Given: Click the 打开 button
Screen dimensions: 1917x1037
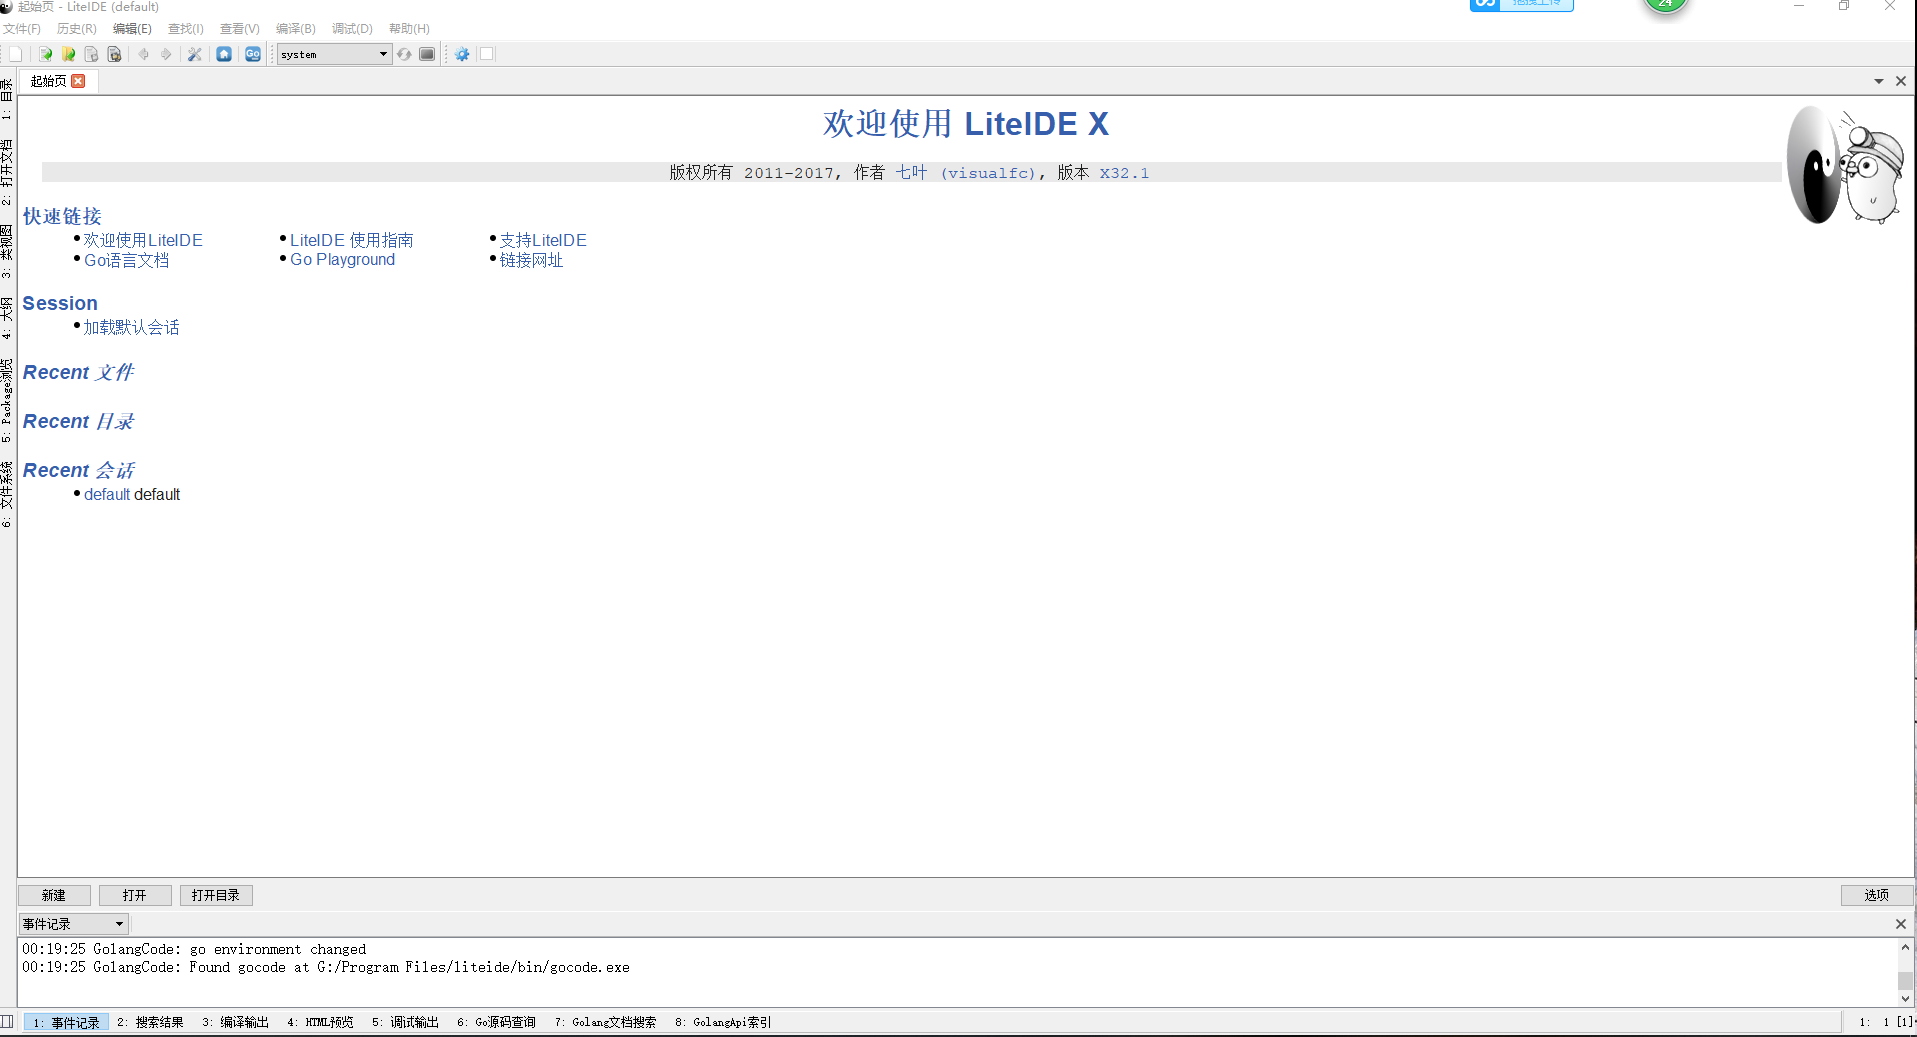Looking at the screenshot, I should (135, 895).
